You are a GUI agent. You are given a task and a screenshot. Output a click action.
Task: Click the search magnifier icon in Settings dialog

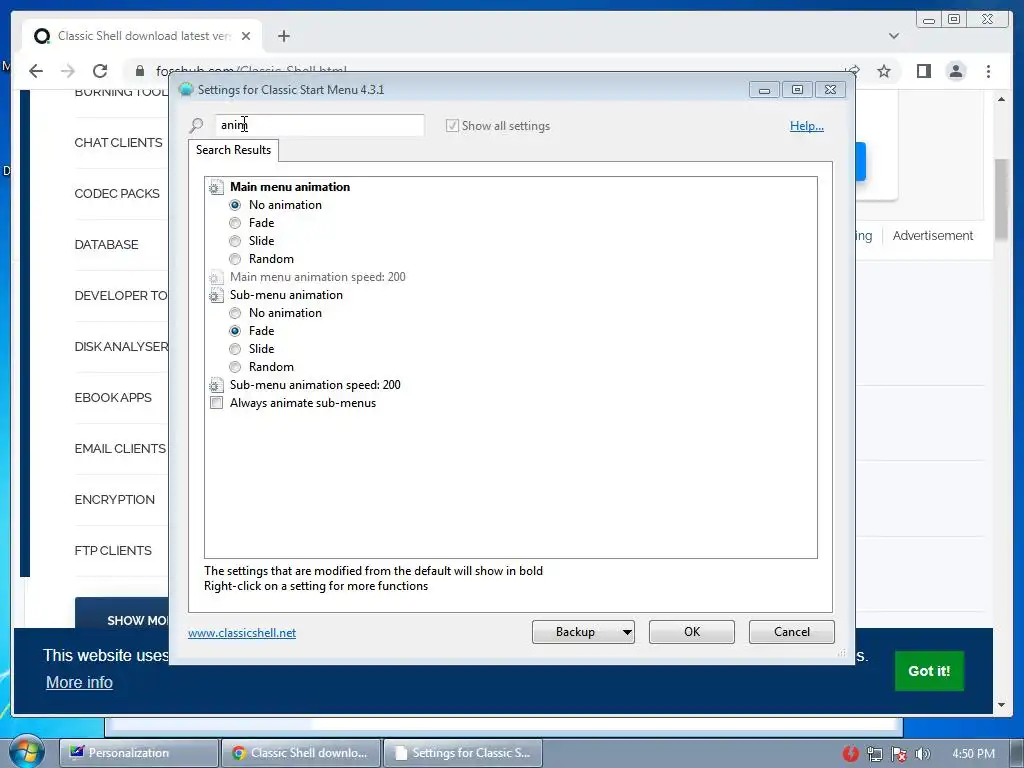196,125
